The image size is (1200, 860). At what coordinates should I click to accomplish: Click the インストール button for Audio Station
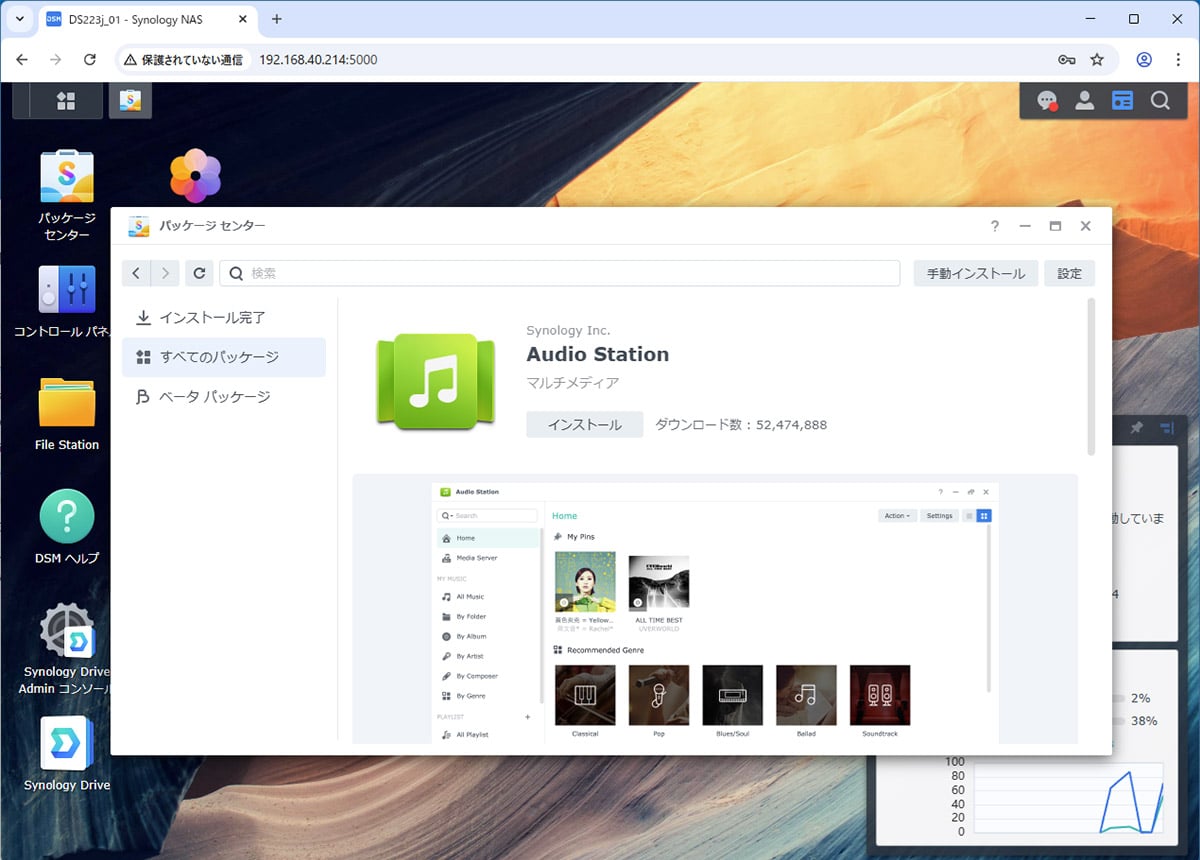(584, 424)
